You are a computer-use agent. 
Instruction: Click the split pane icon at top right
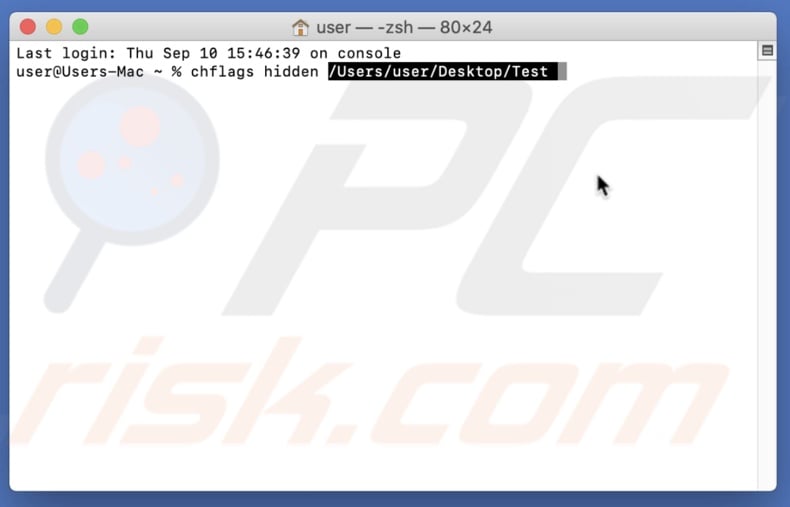[767, 51]
